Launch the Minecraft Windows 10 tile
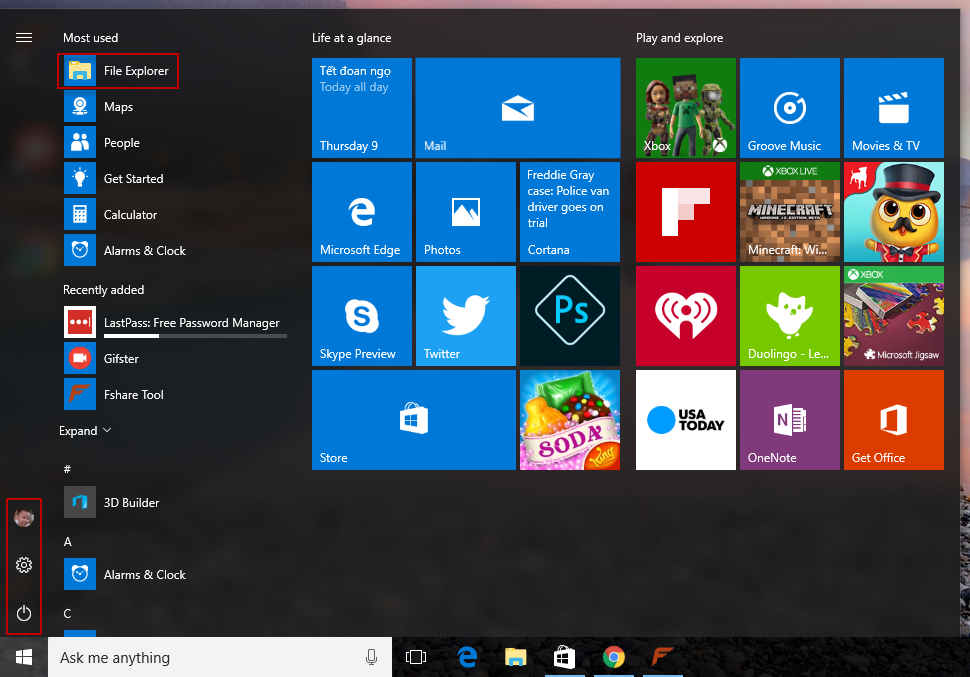This screenshot has height=677, width=970. coord(790,212)
